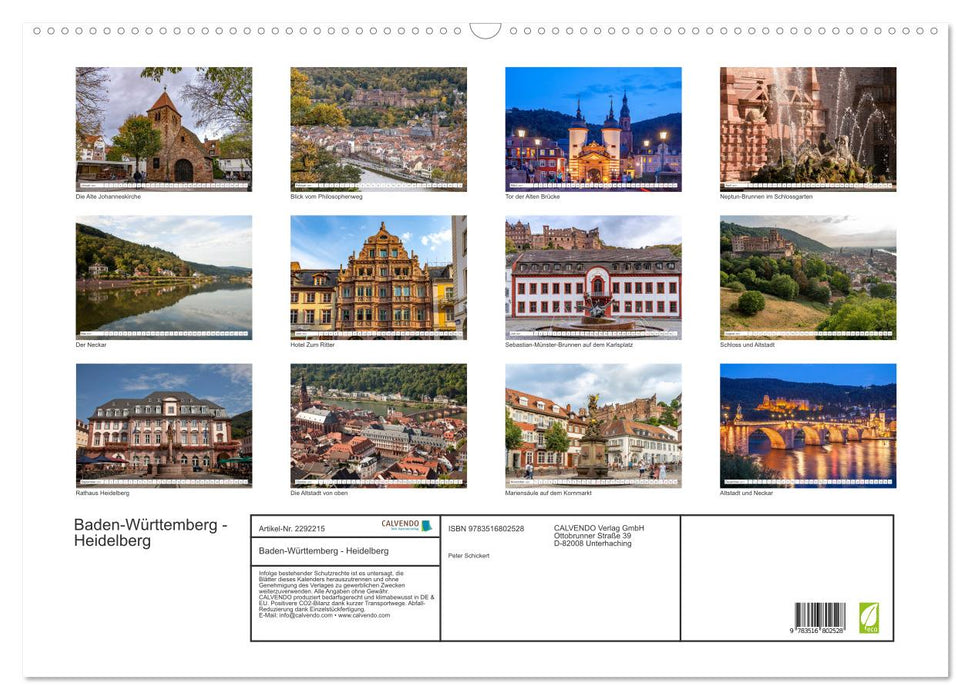Viewport: 971px width, 700px height.
Task: Open the Mariensäule auf dem Kornmarkt photo
Action: (593, 426)
